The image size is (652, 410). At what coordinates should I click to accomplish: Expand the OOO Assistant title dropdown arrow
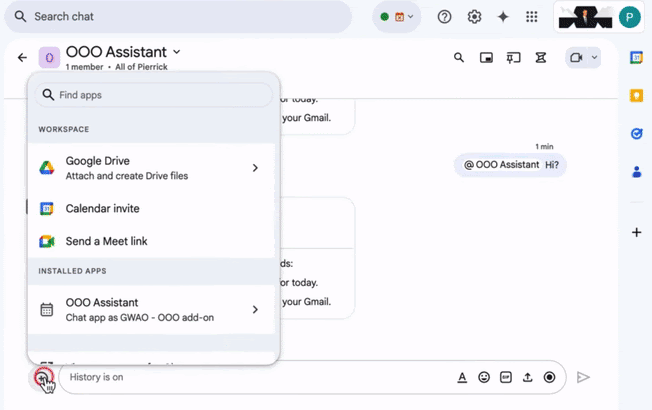click(x=177, y=52)
